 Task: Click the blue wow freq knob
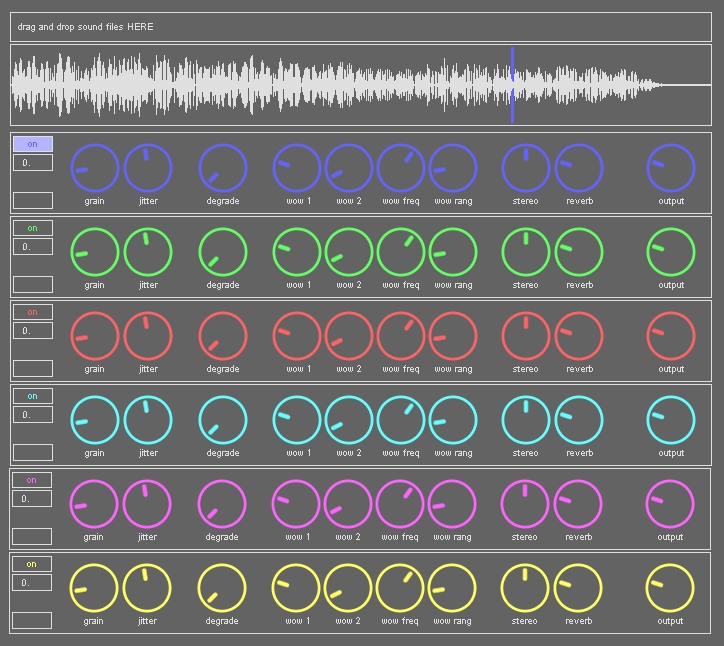[x=401, y=168]
